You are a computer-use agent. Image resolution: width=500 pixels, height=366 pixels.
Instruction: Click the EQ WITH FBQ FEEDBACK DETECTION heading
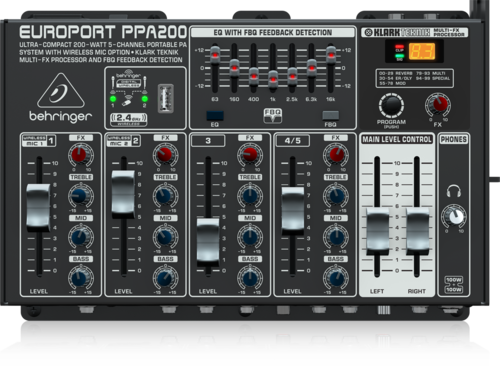pos(273,32)
